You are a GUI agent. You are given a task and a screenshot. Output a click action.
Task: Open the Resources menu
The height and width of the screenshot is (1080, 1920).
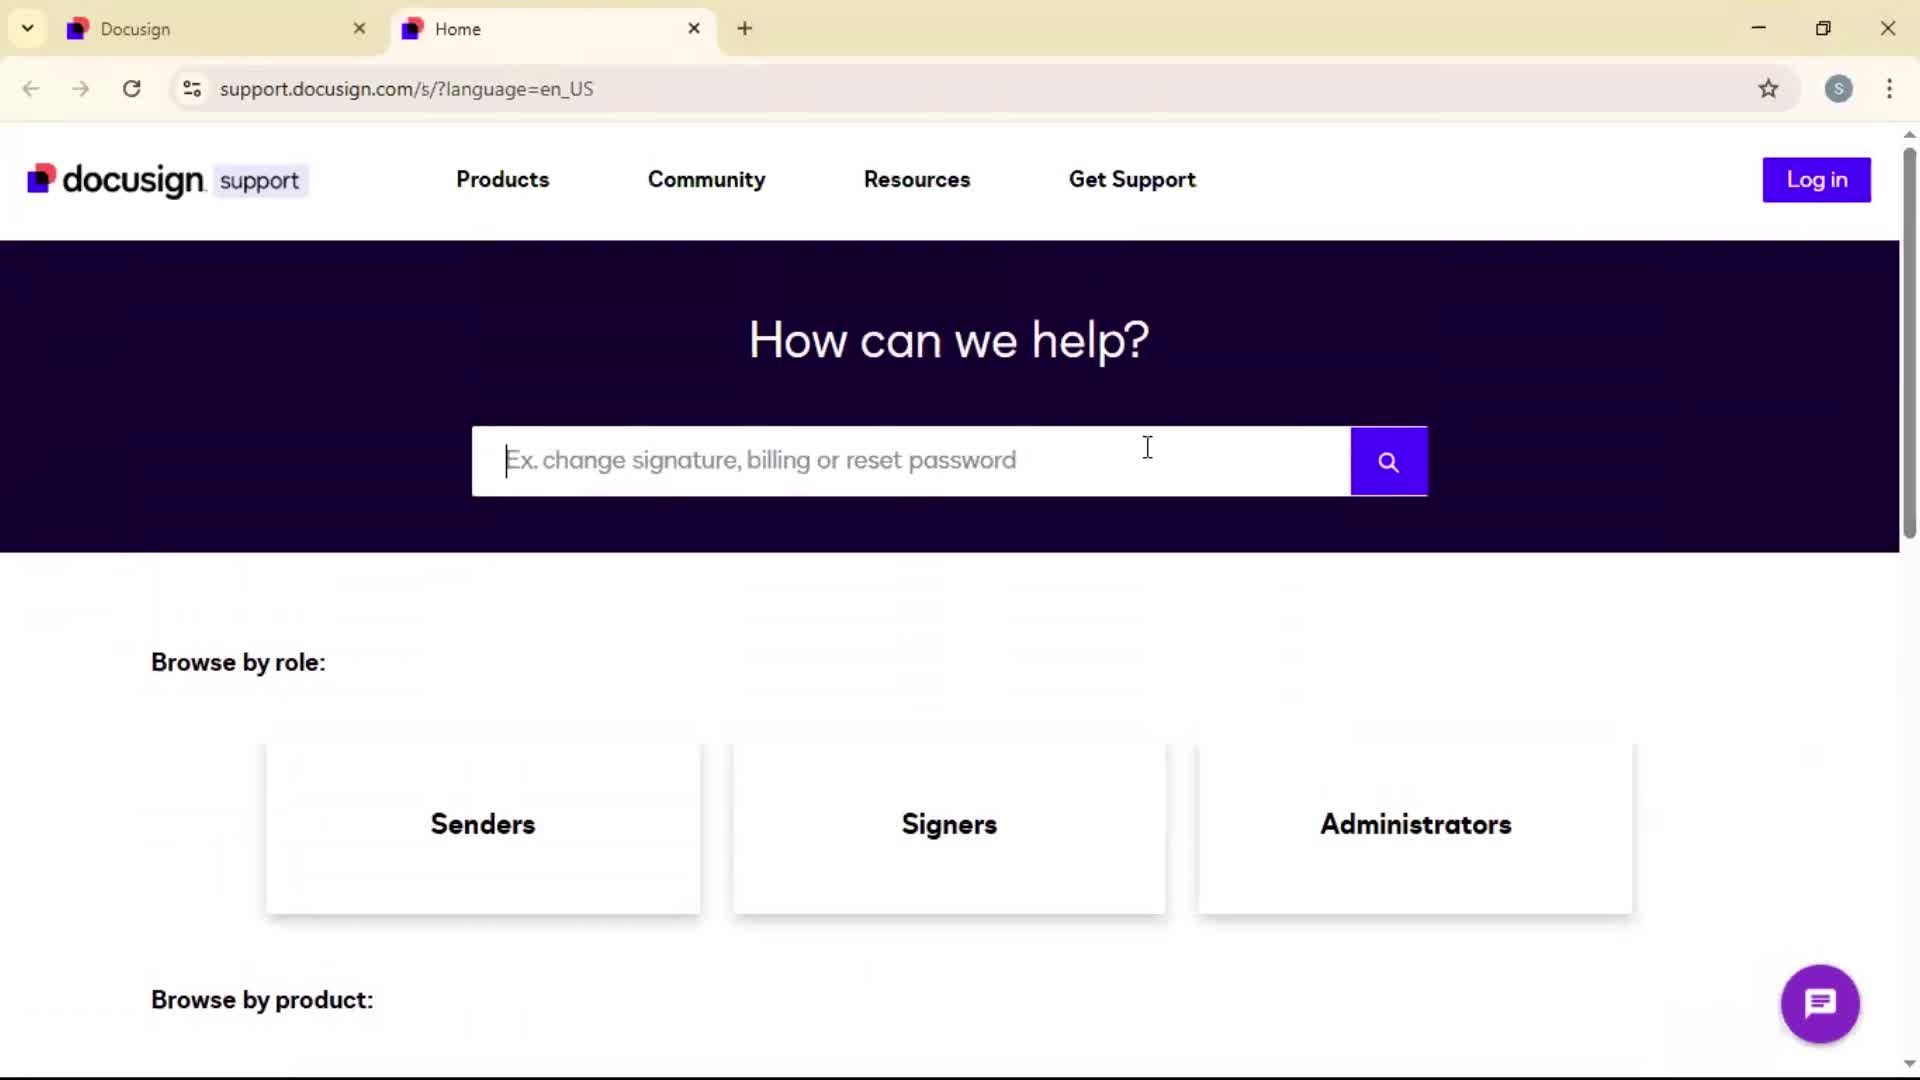917,180
